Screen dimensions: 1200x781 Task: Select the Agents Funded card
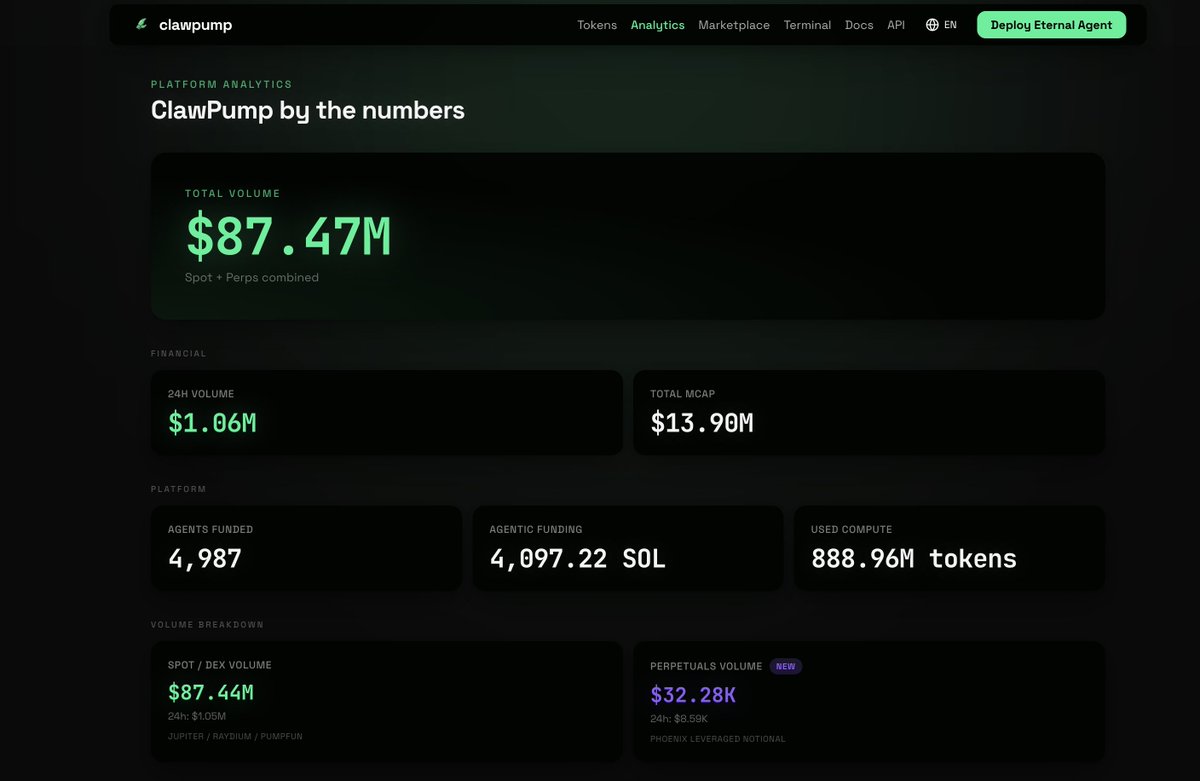(x=306, y=548)
